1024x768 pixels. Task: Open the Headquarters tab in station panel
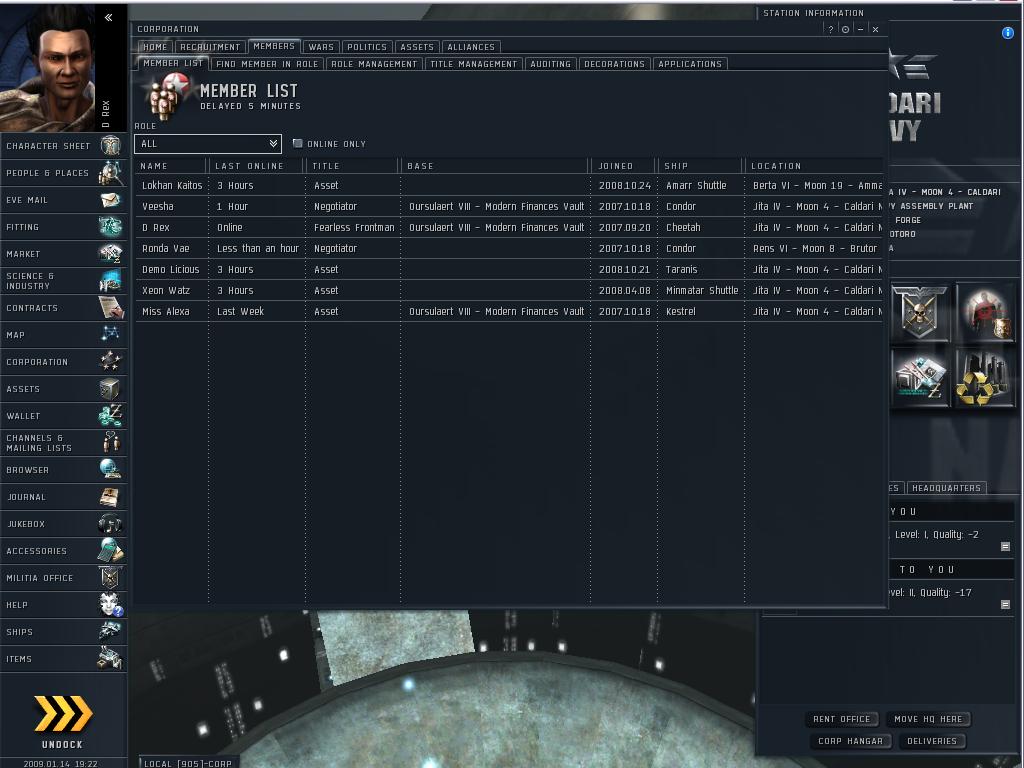coord(946,488)
